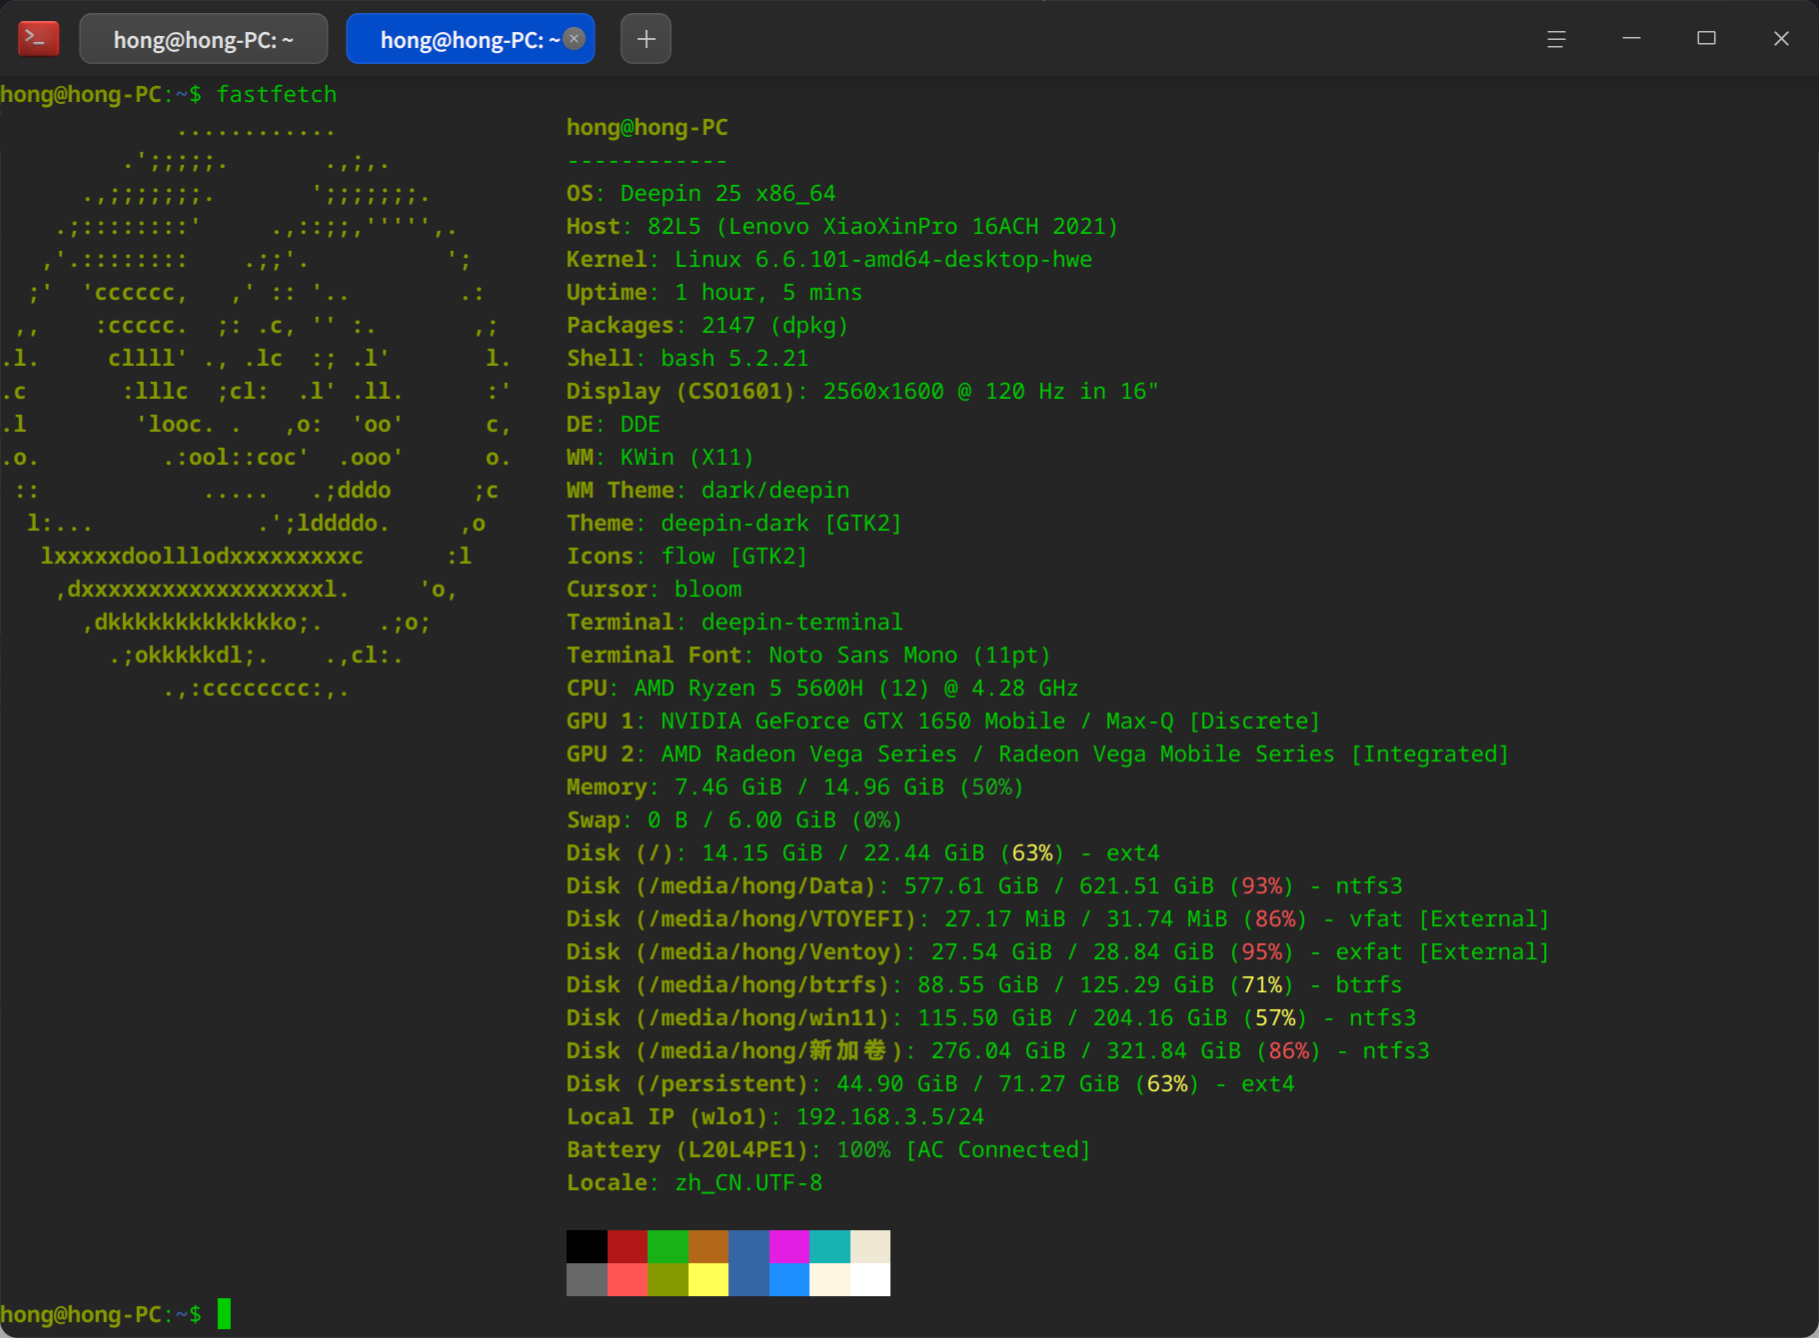The width and height of the screenshot is (1819, 1338).
Task: Click the red terminal app icon
Action: (38, 39)
